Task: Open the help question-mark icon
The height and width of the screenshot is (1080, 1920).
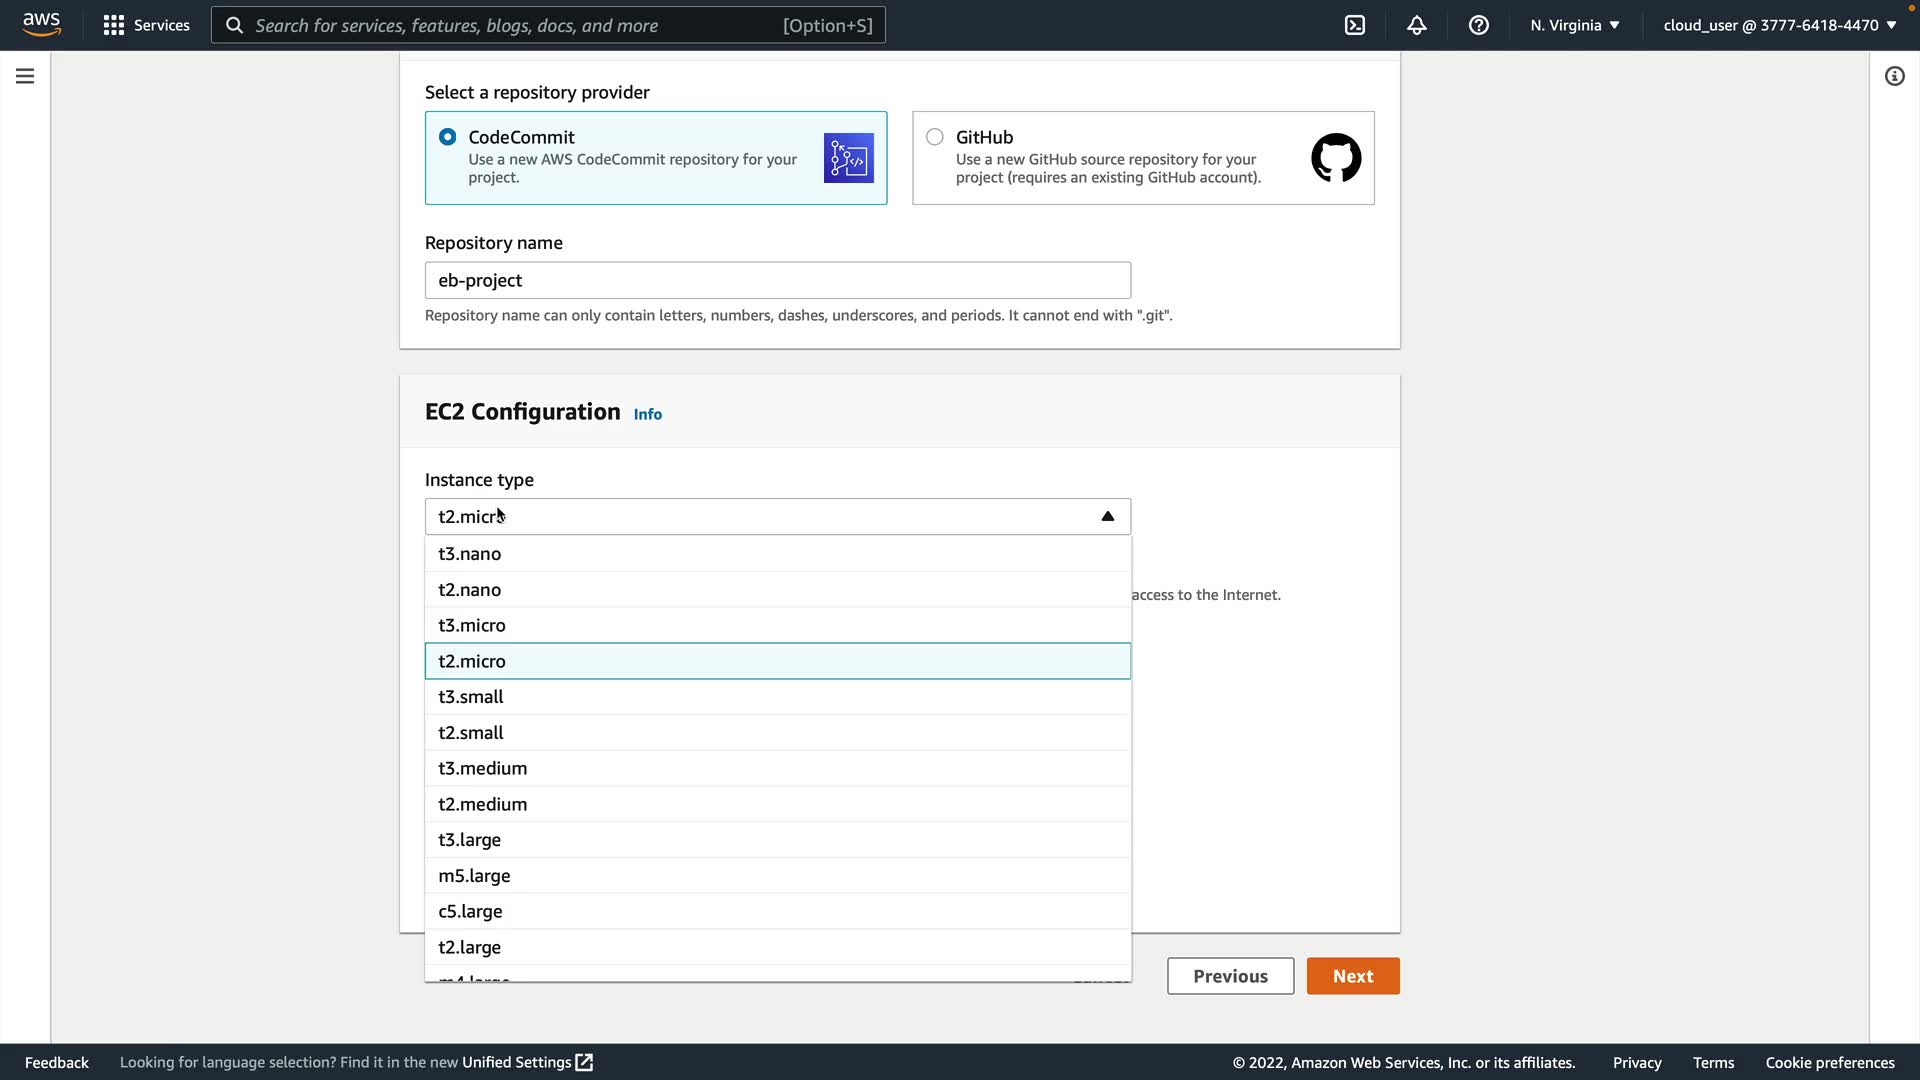Action: 1479,25
